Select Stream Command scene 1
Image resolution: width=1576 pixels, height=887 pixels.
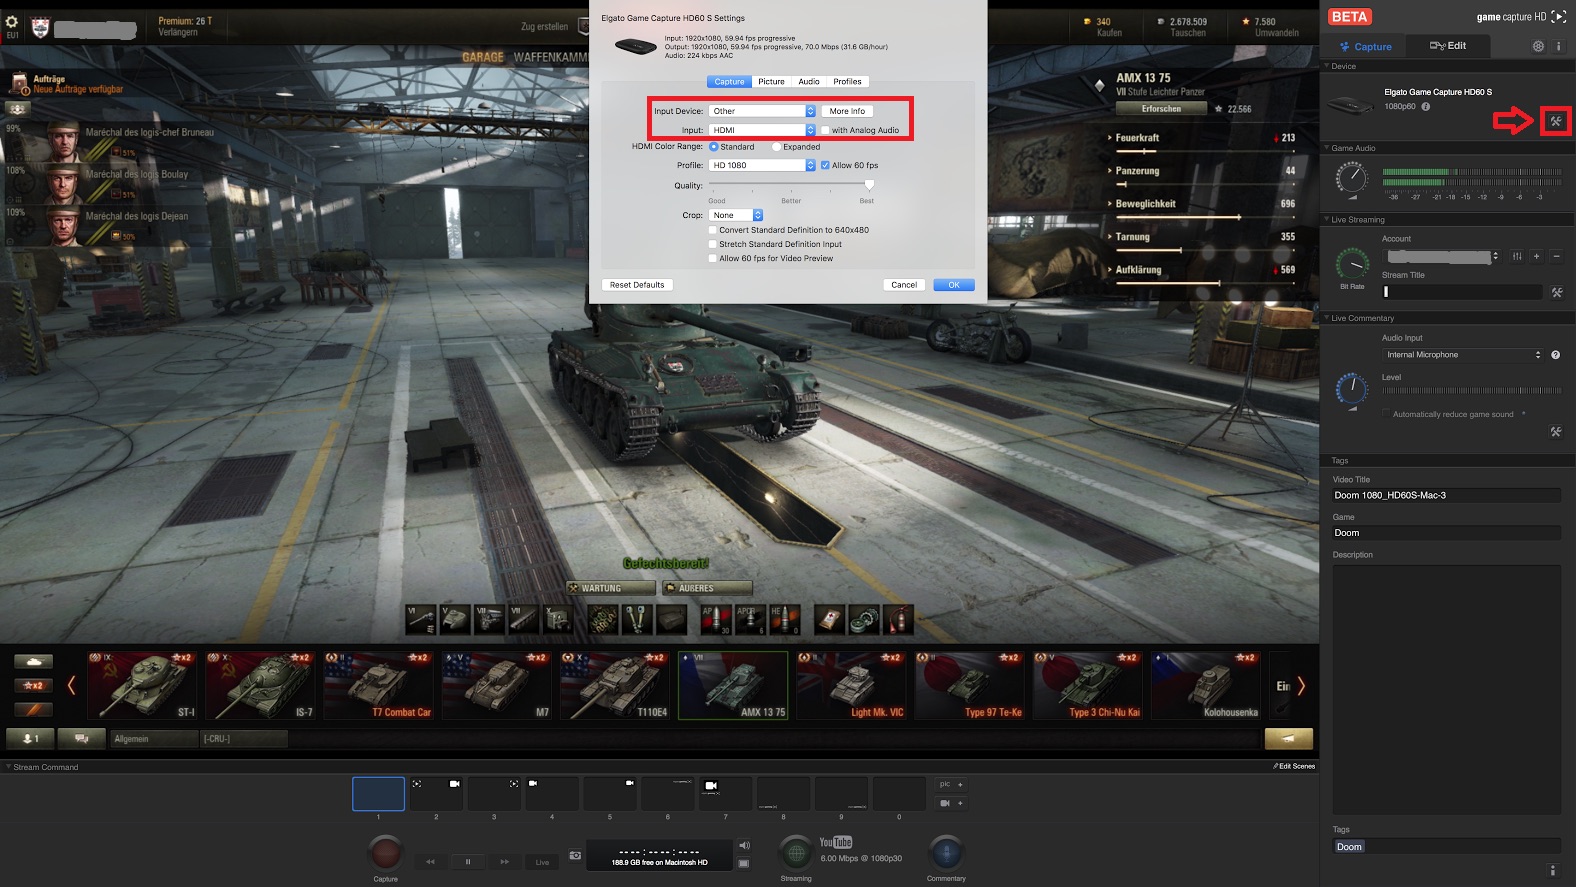point(378,794)
